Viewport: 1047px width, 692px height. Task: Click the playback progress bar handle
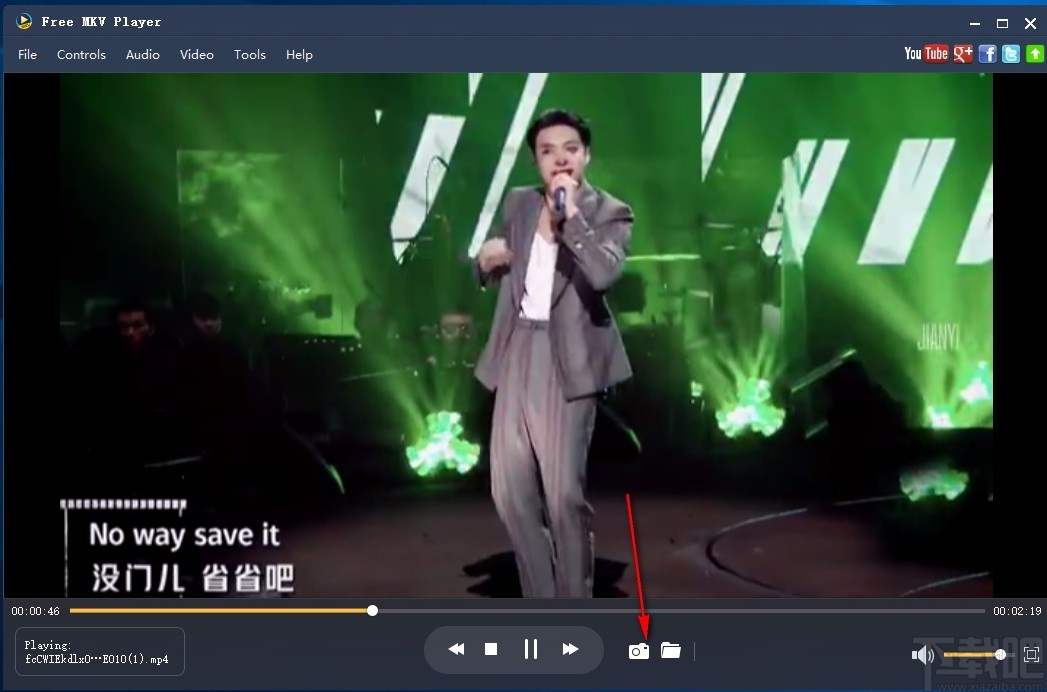click(x=372, y=610)
